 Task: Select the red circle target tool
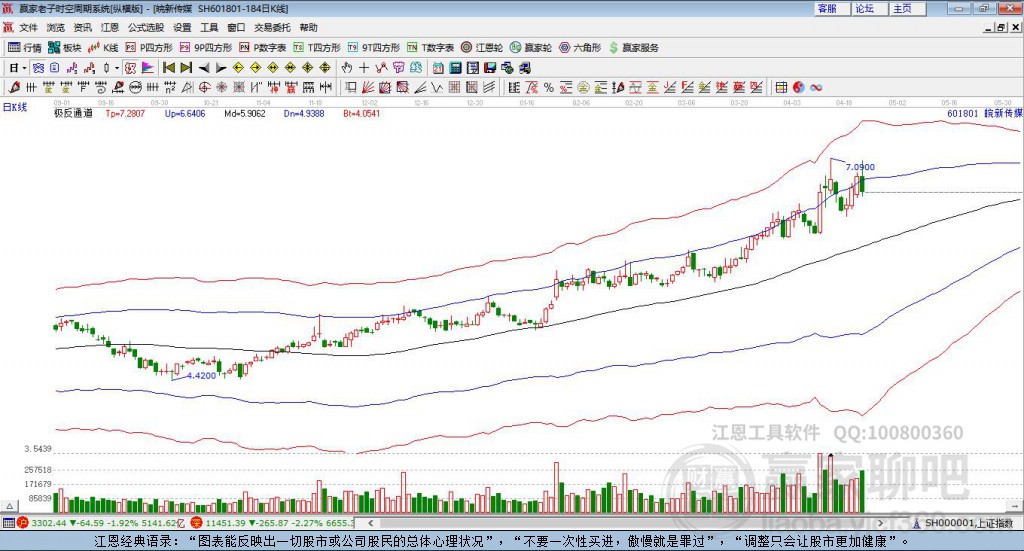[204, 87]
